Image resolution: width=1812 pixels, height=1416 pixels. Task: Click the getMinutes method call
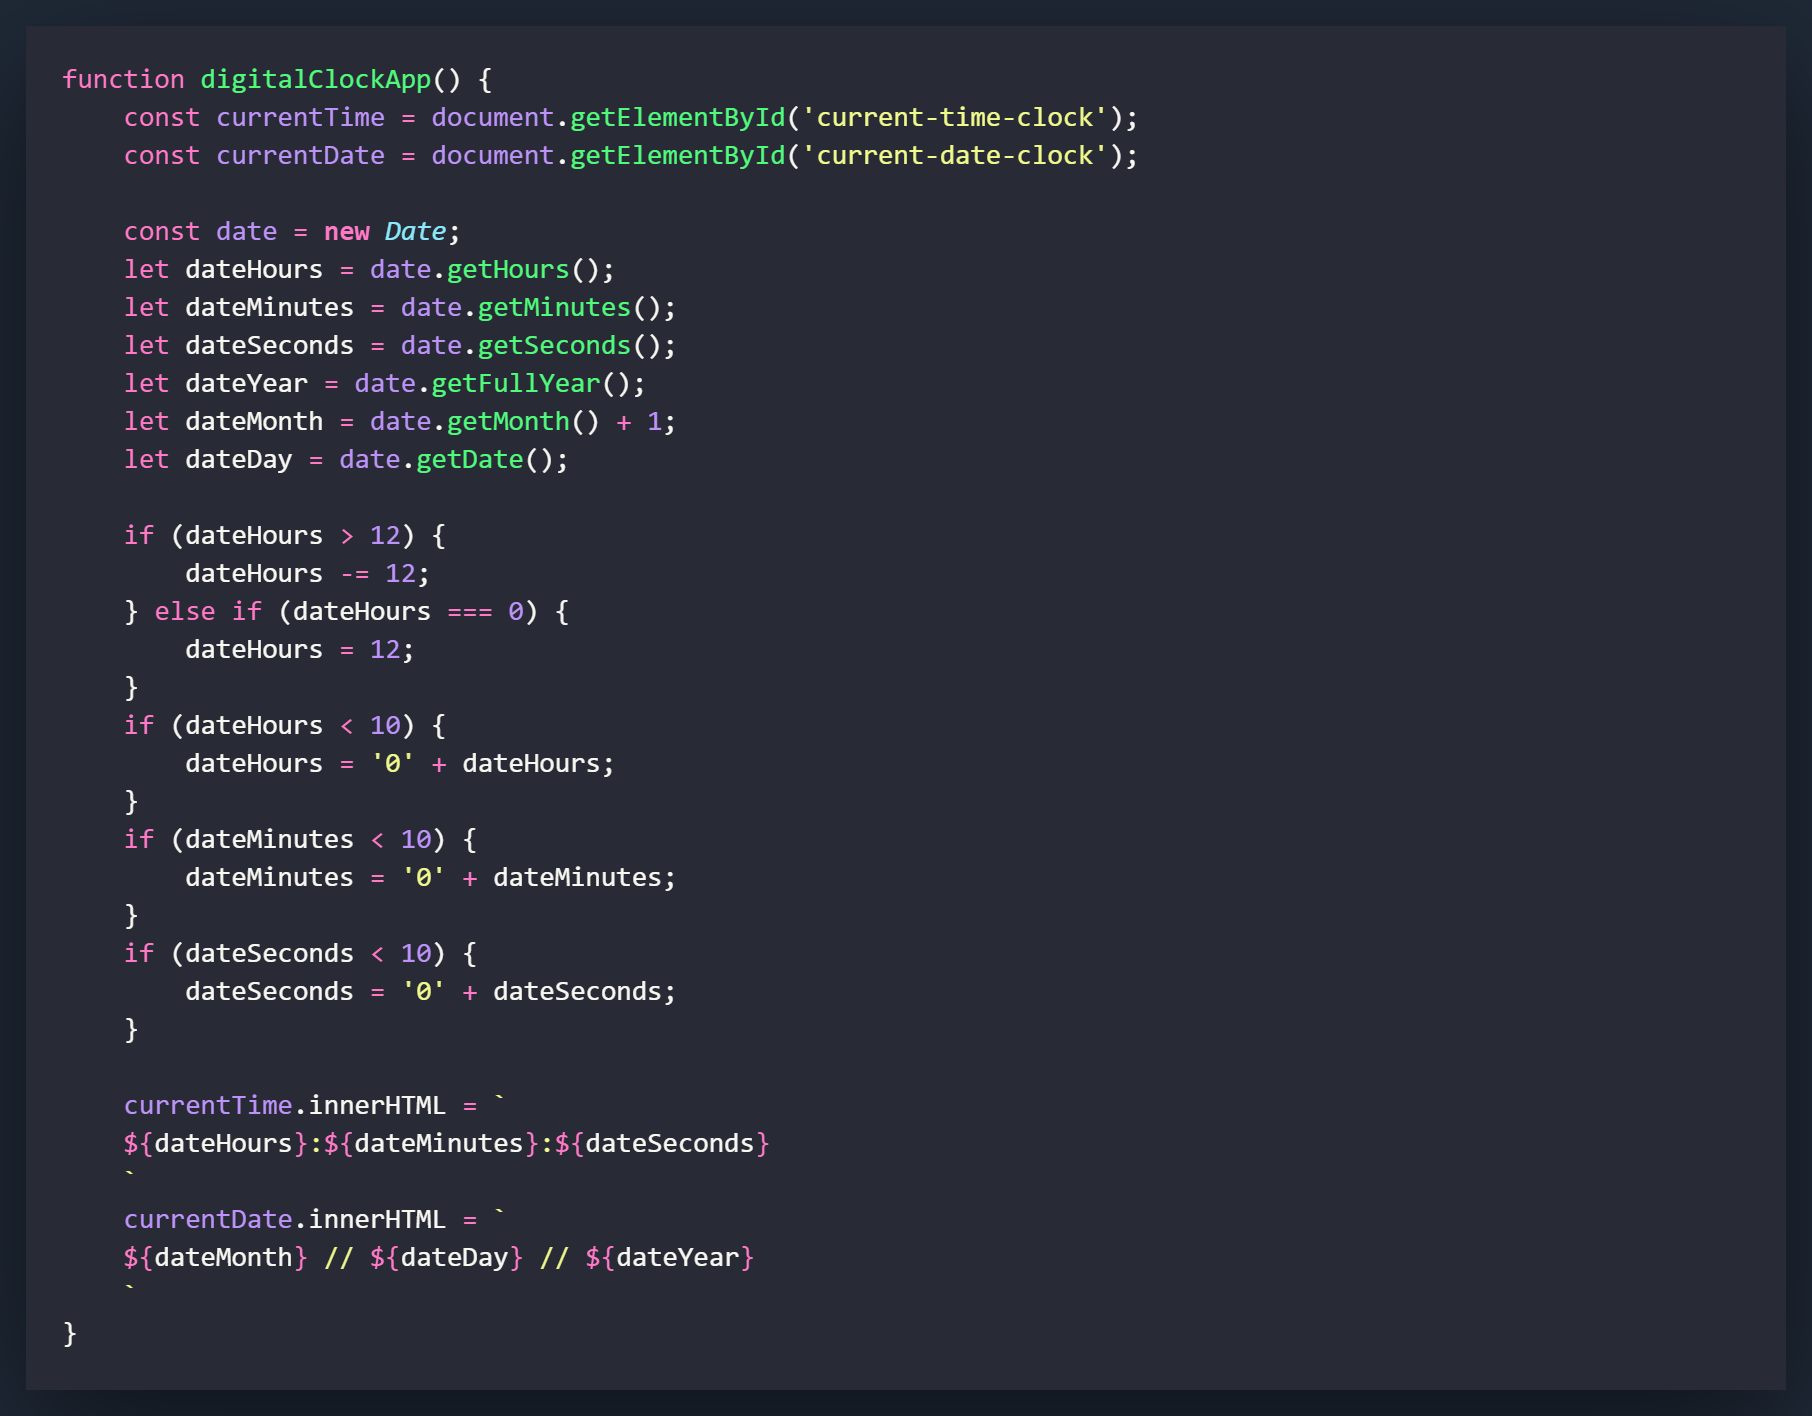click(555, 308)
